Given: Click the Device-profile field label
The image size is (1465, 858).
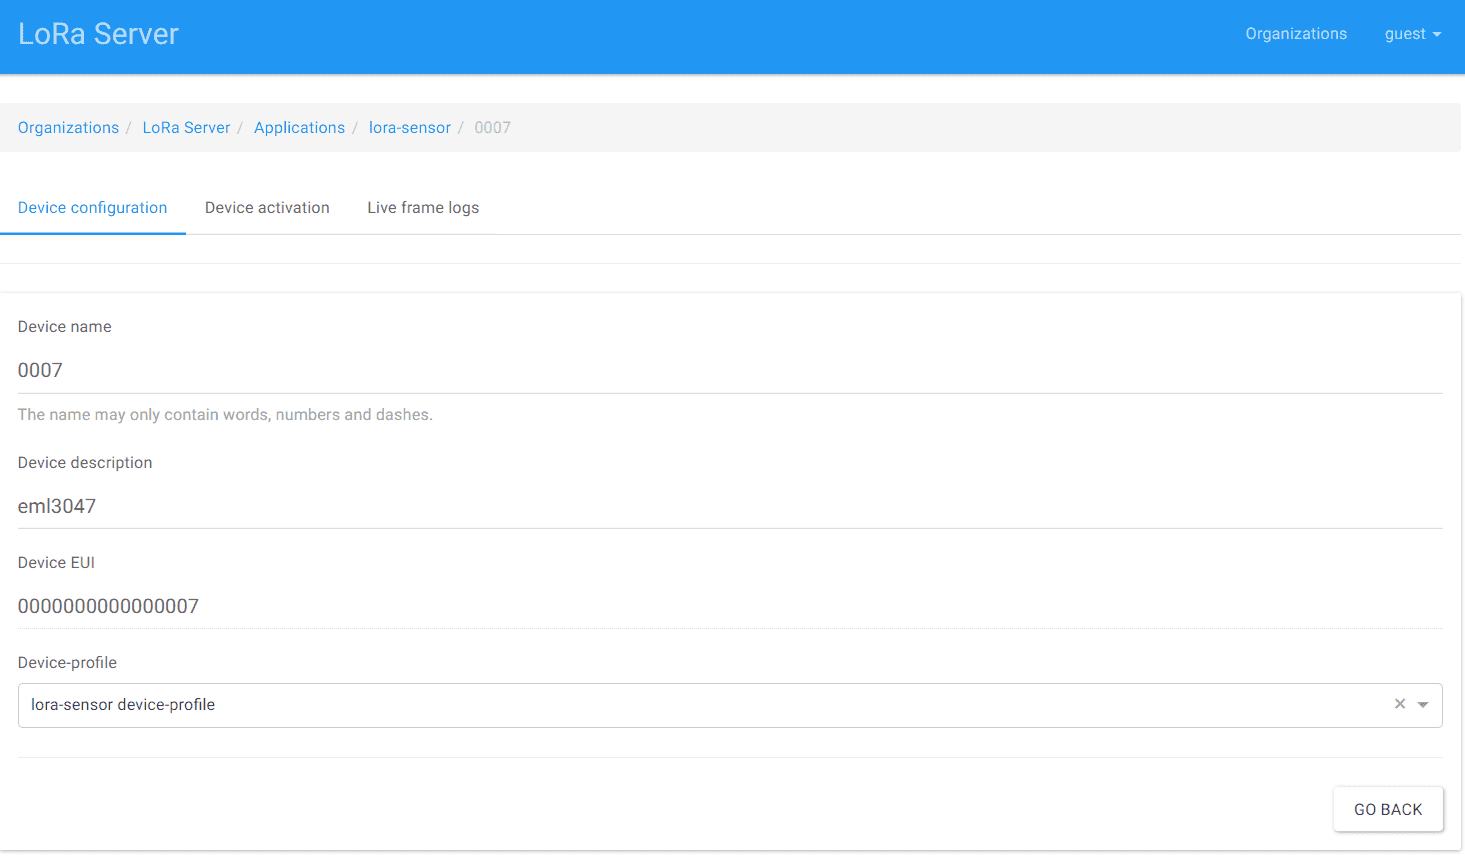Looking at the screenshot, I should (x=67, y=663).
